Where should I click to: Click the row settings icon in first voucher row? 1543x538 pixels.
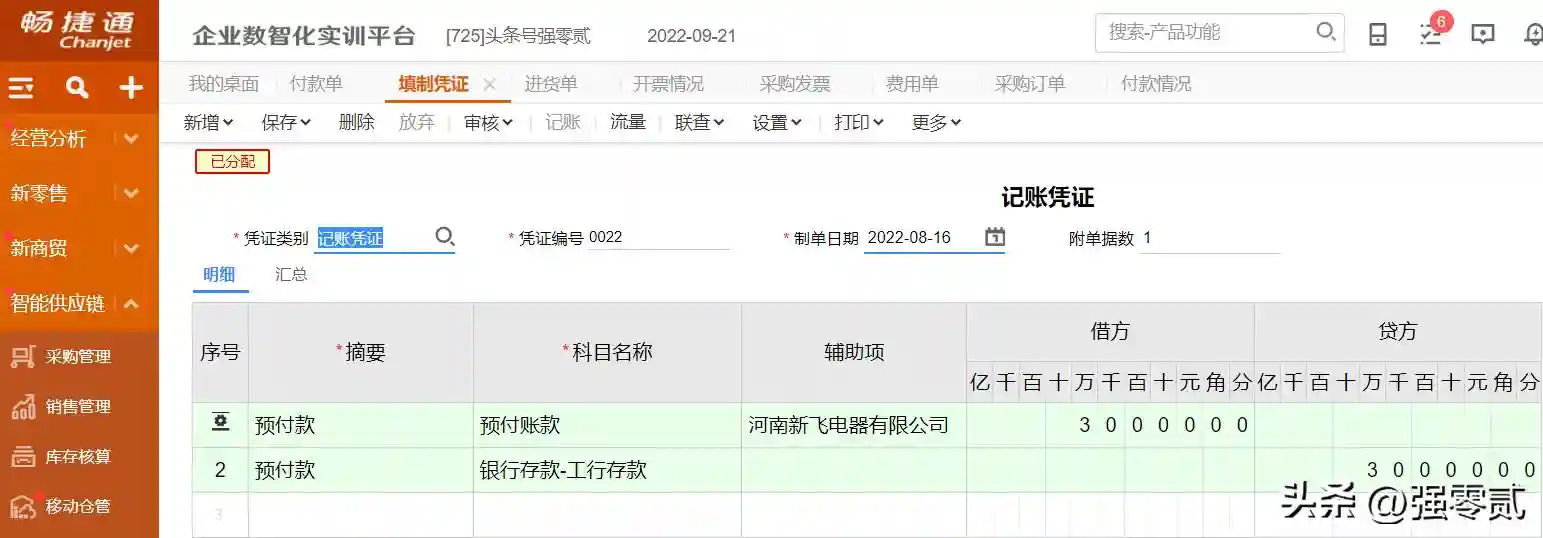coord(220,423)
